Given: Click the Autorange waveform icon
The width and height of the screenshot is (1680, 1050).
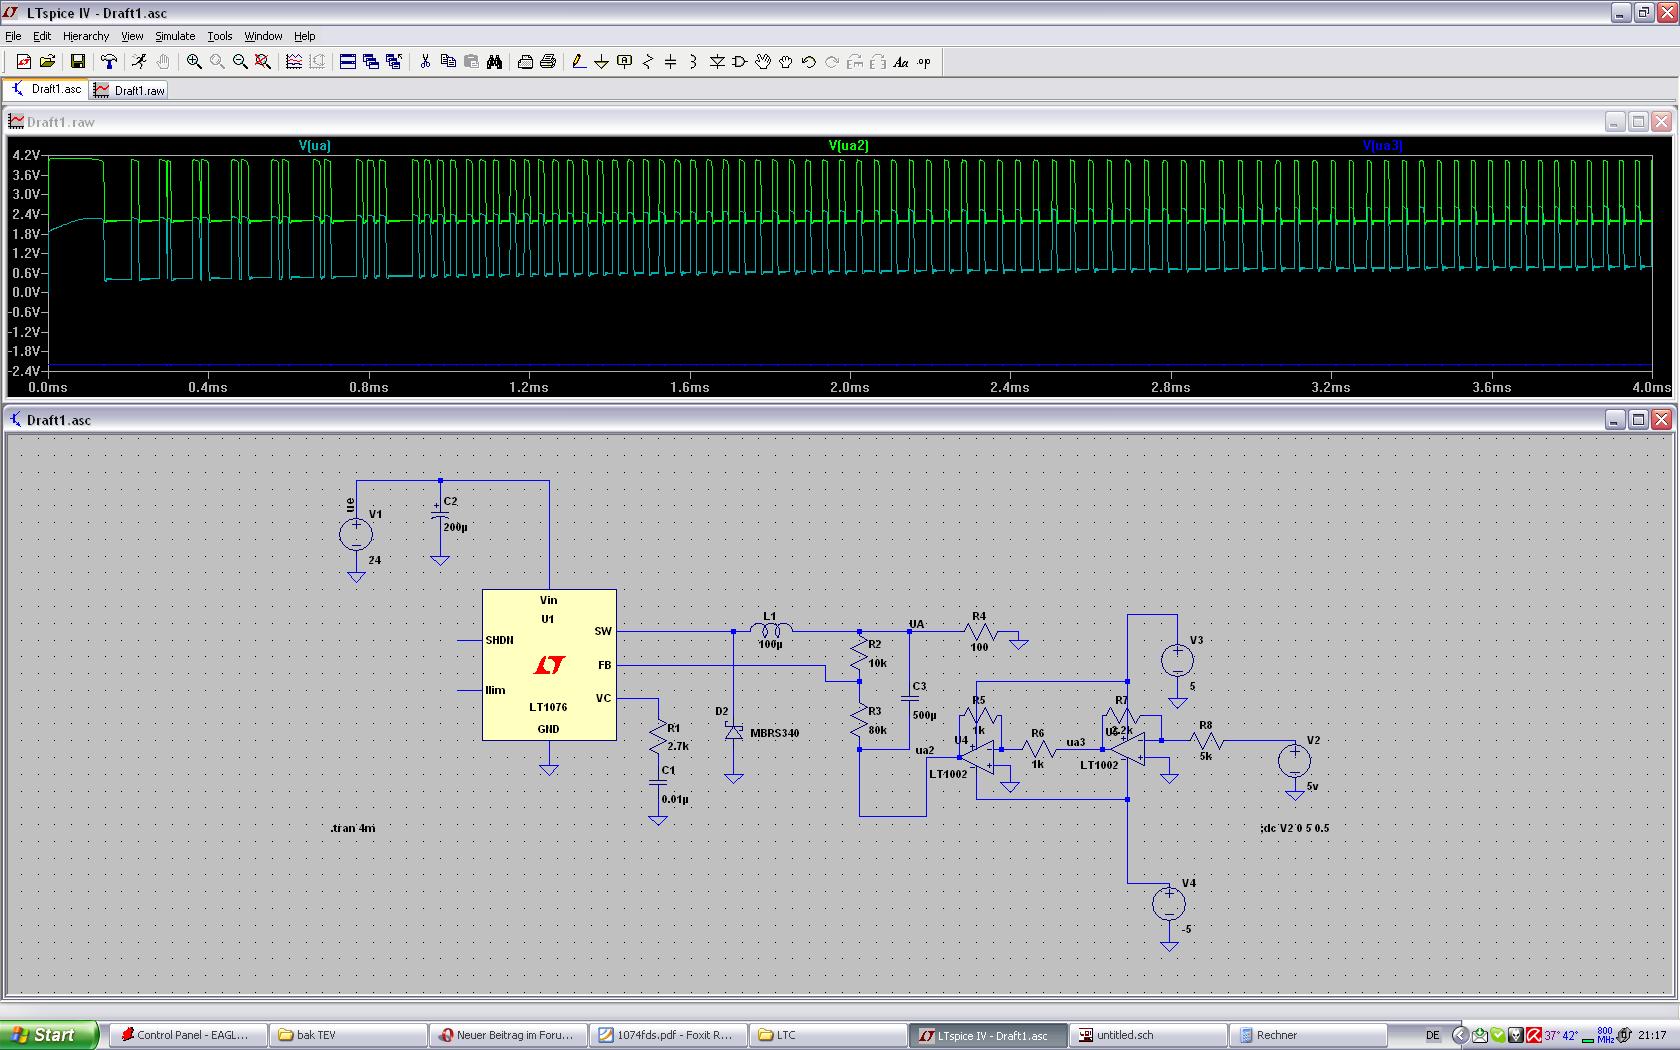Looking at the screenshot, I should click(294, 62).
